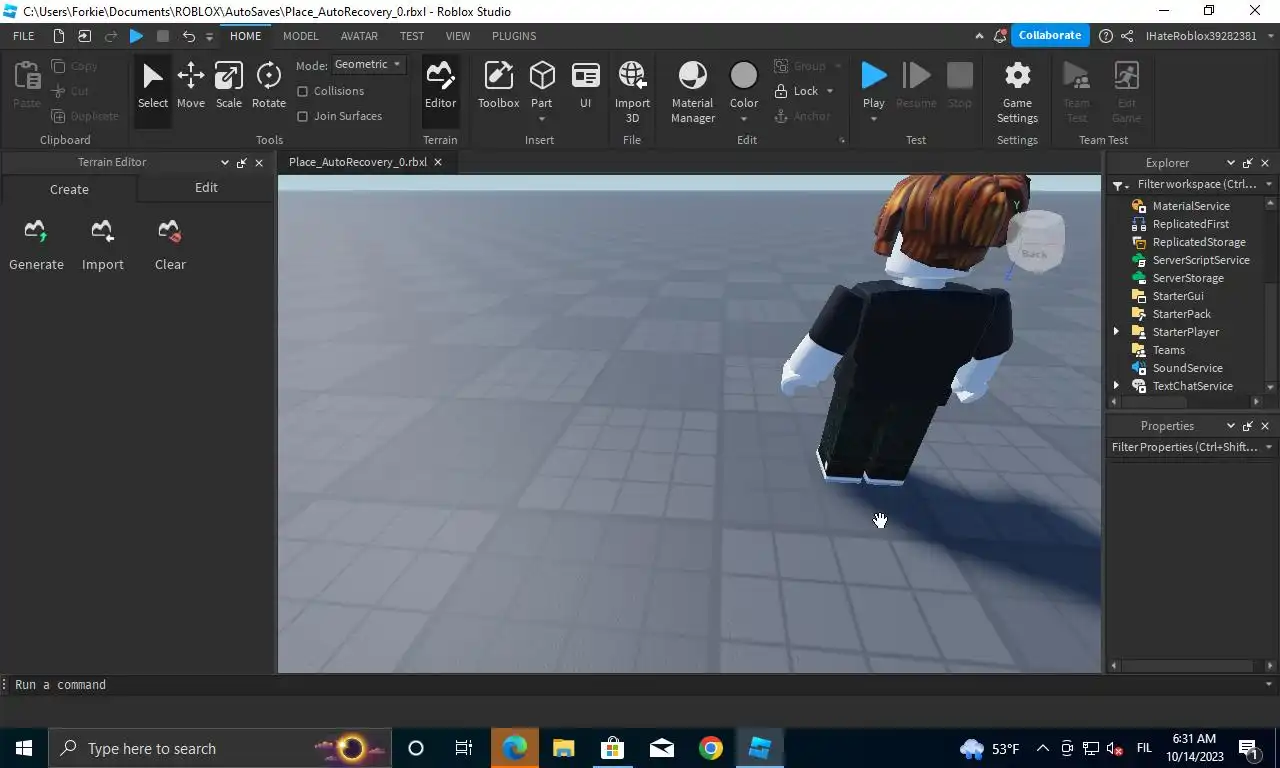Open the FILE menu
The height and width of the screenshot is (768, 1280).
point(23,36)
